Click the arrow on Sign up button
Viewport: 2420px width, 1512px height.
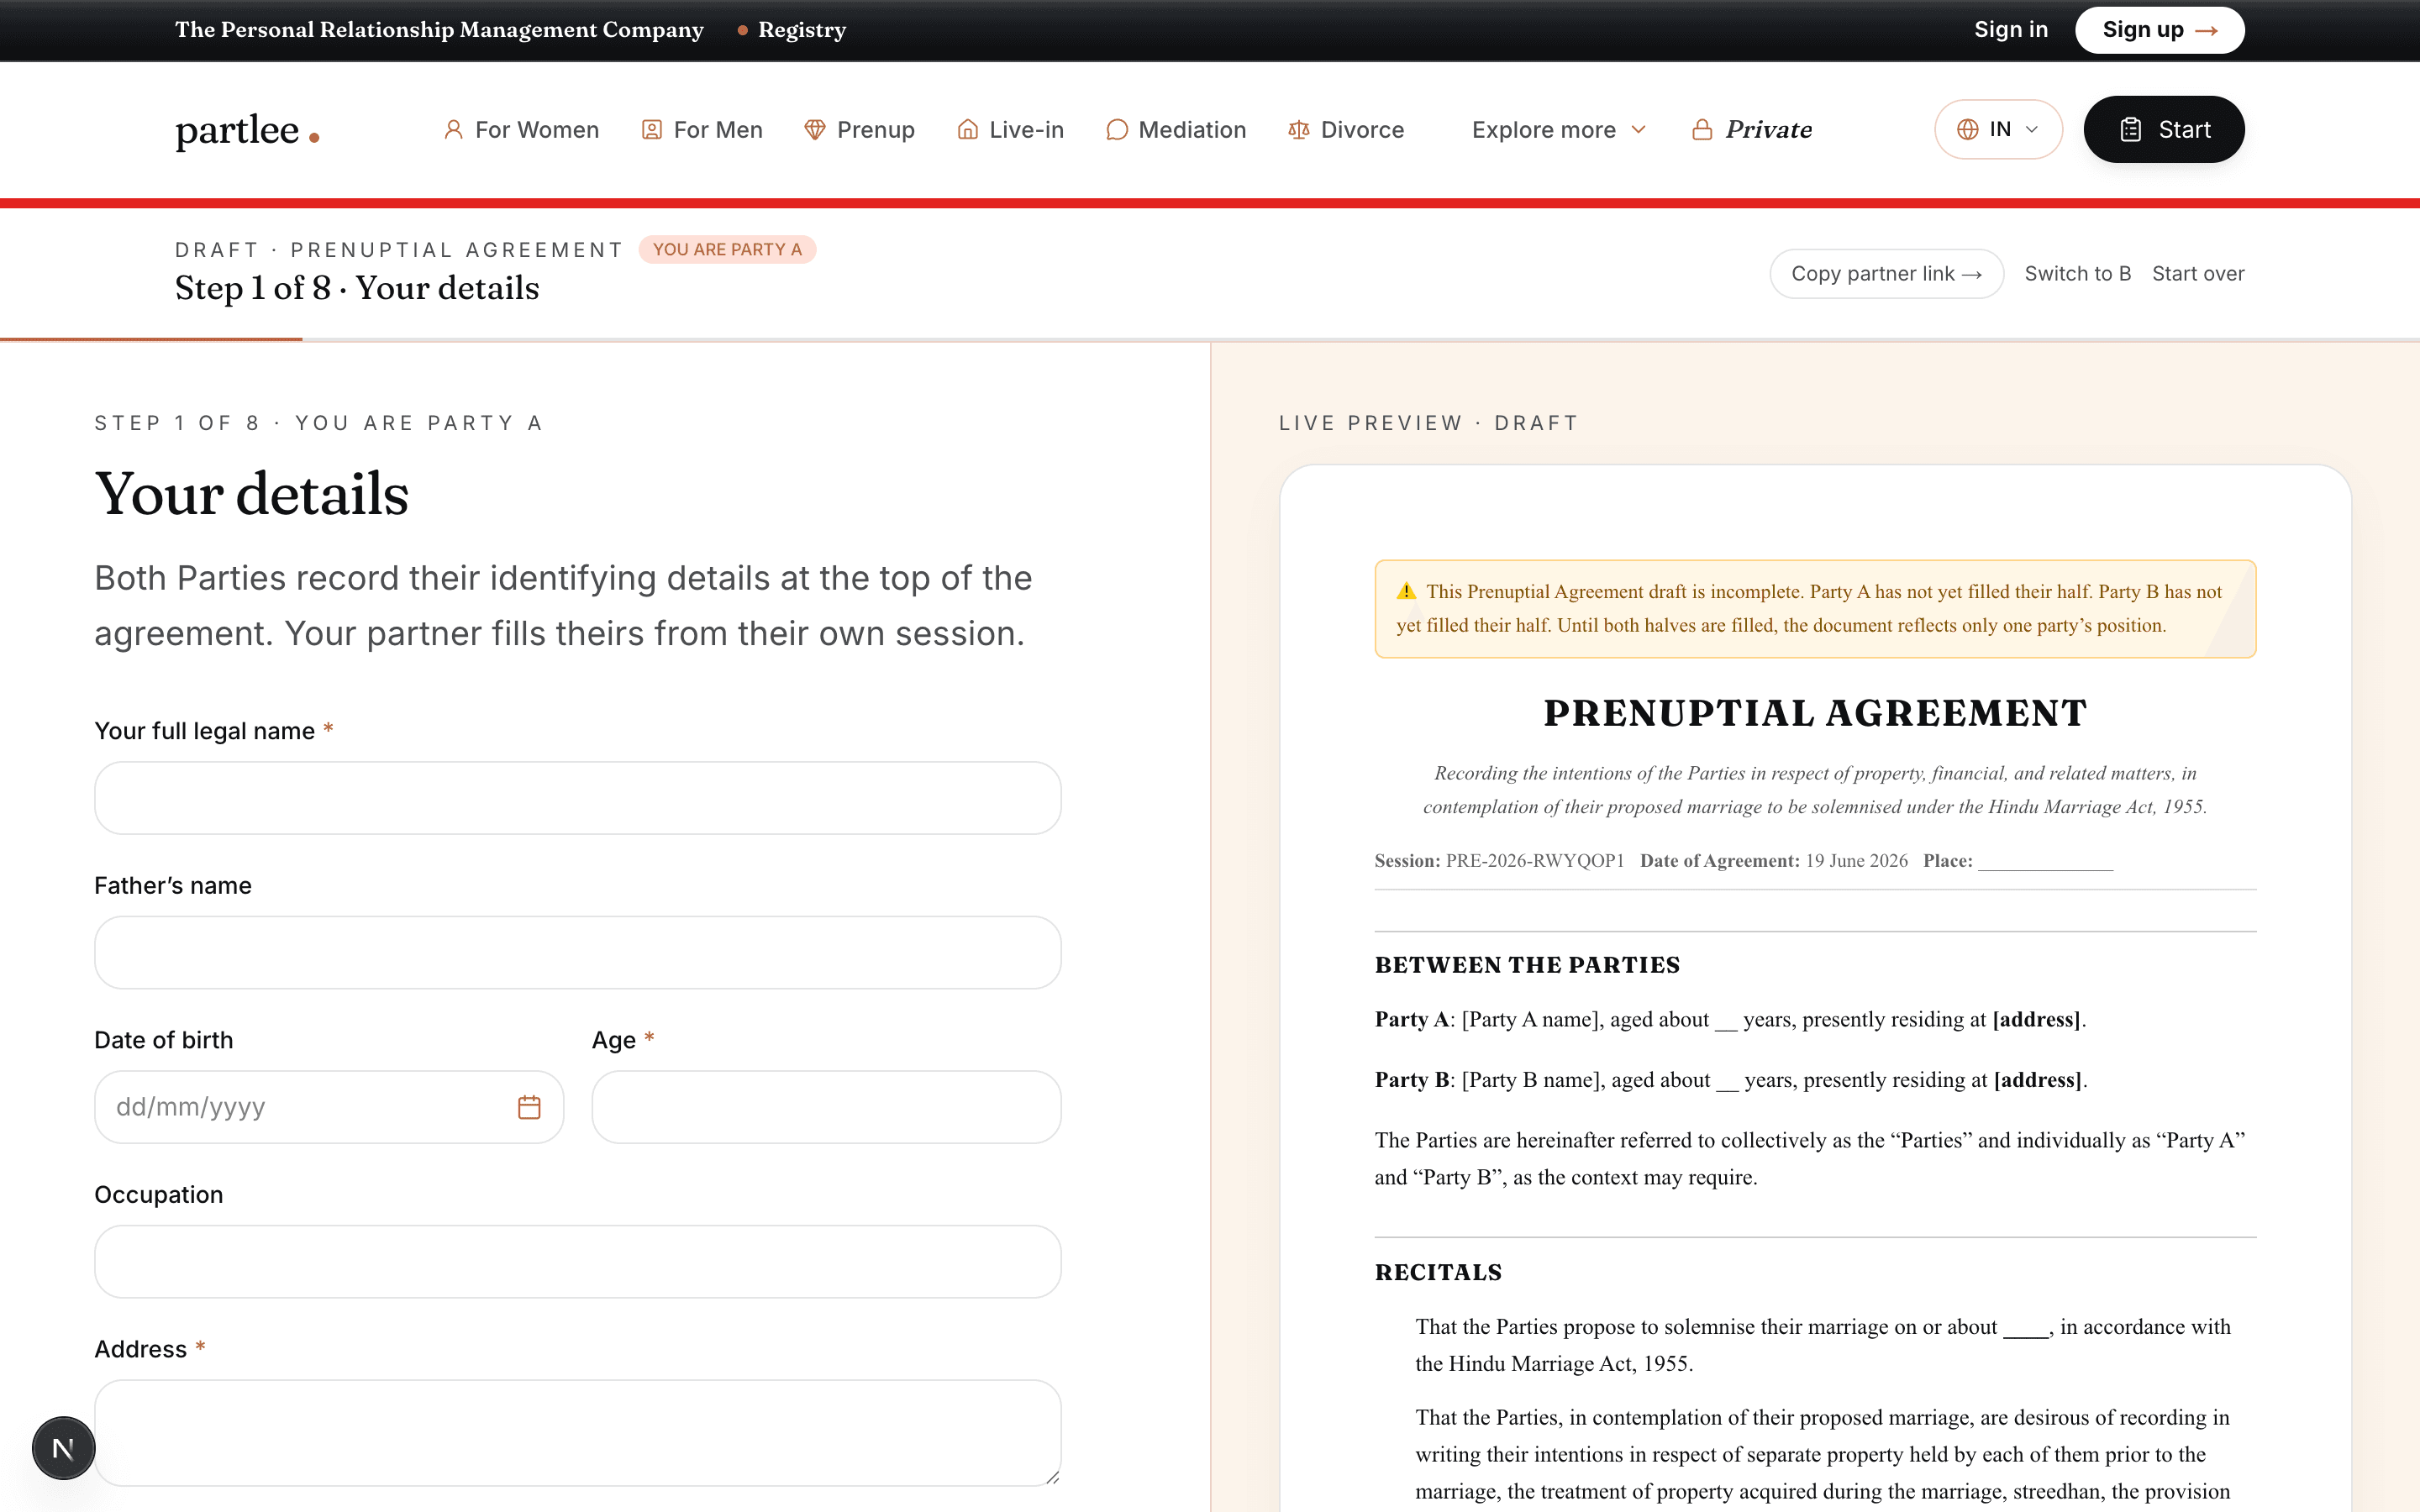point(2206,31)
